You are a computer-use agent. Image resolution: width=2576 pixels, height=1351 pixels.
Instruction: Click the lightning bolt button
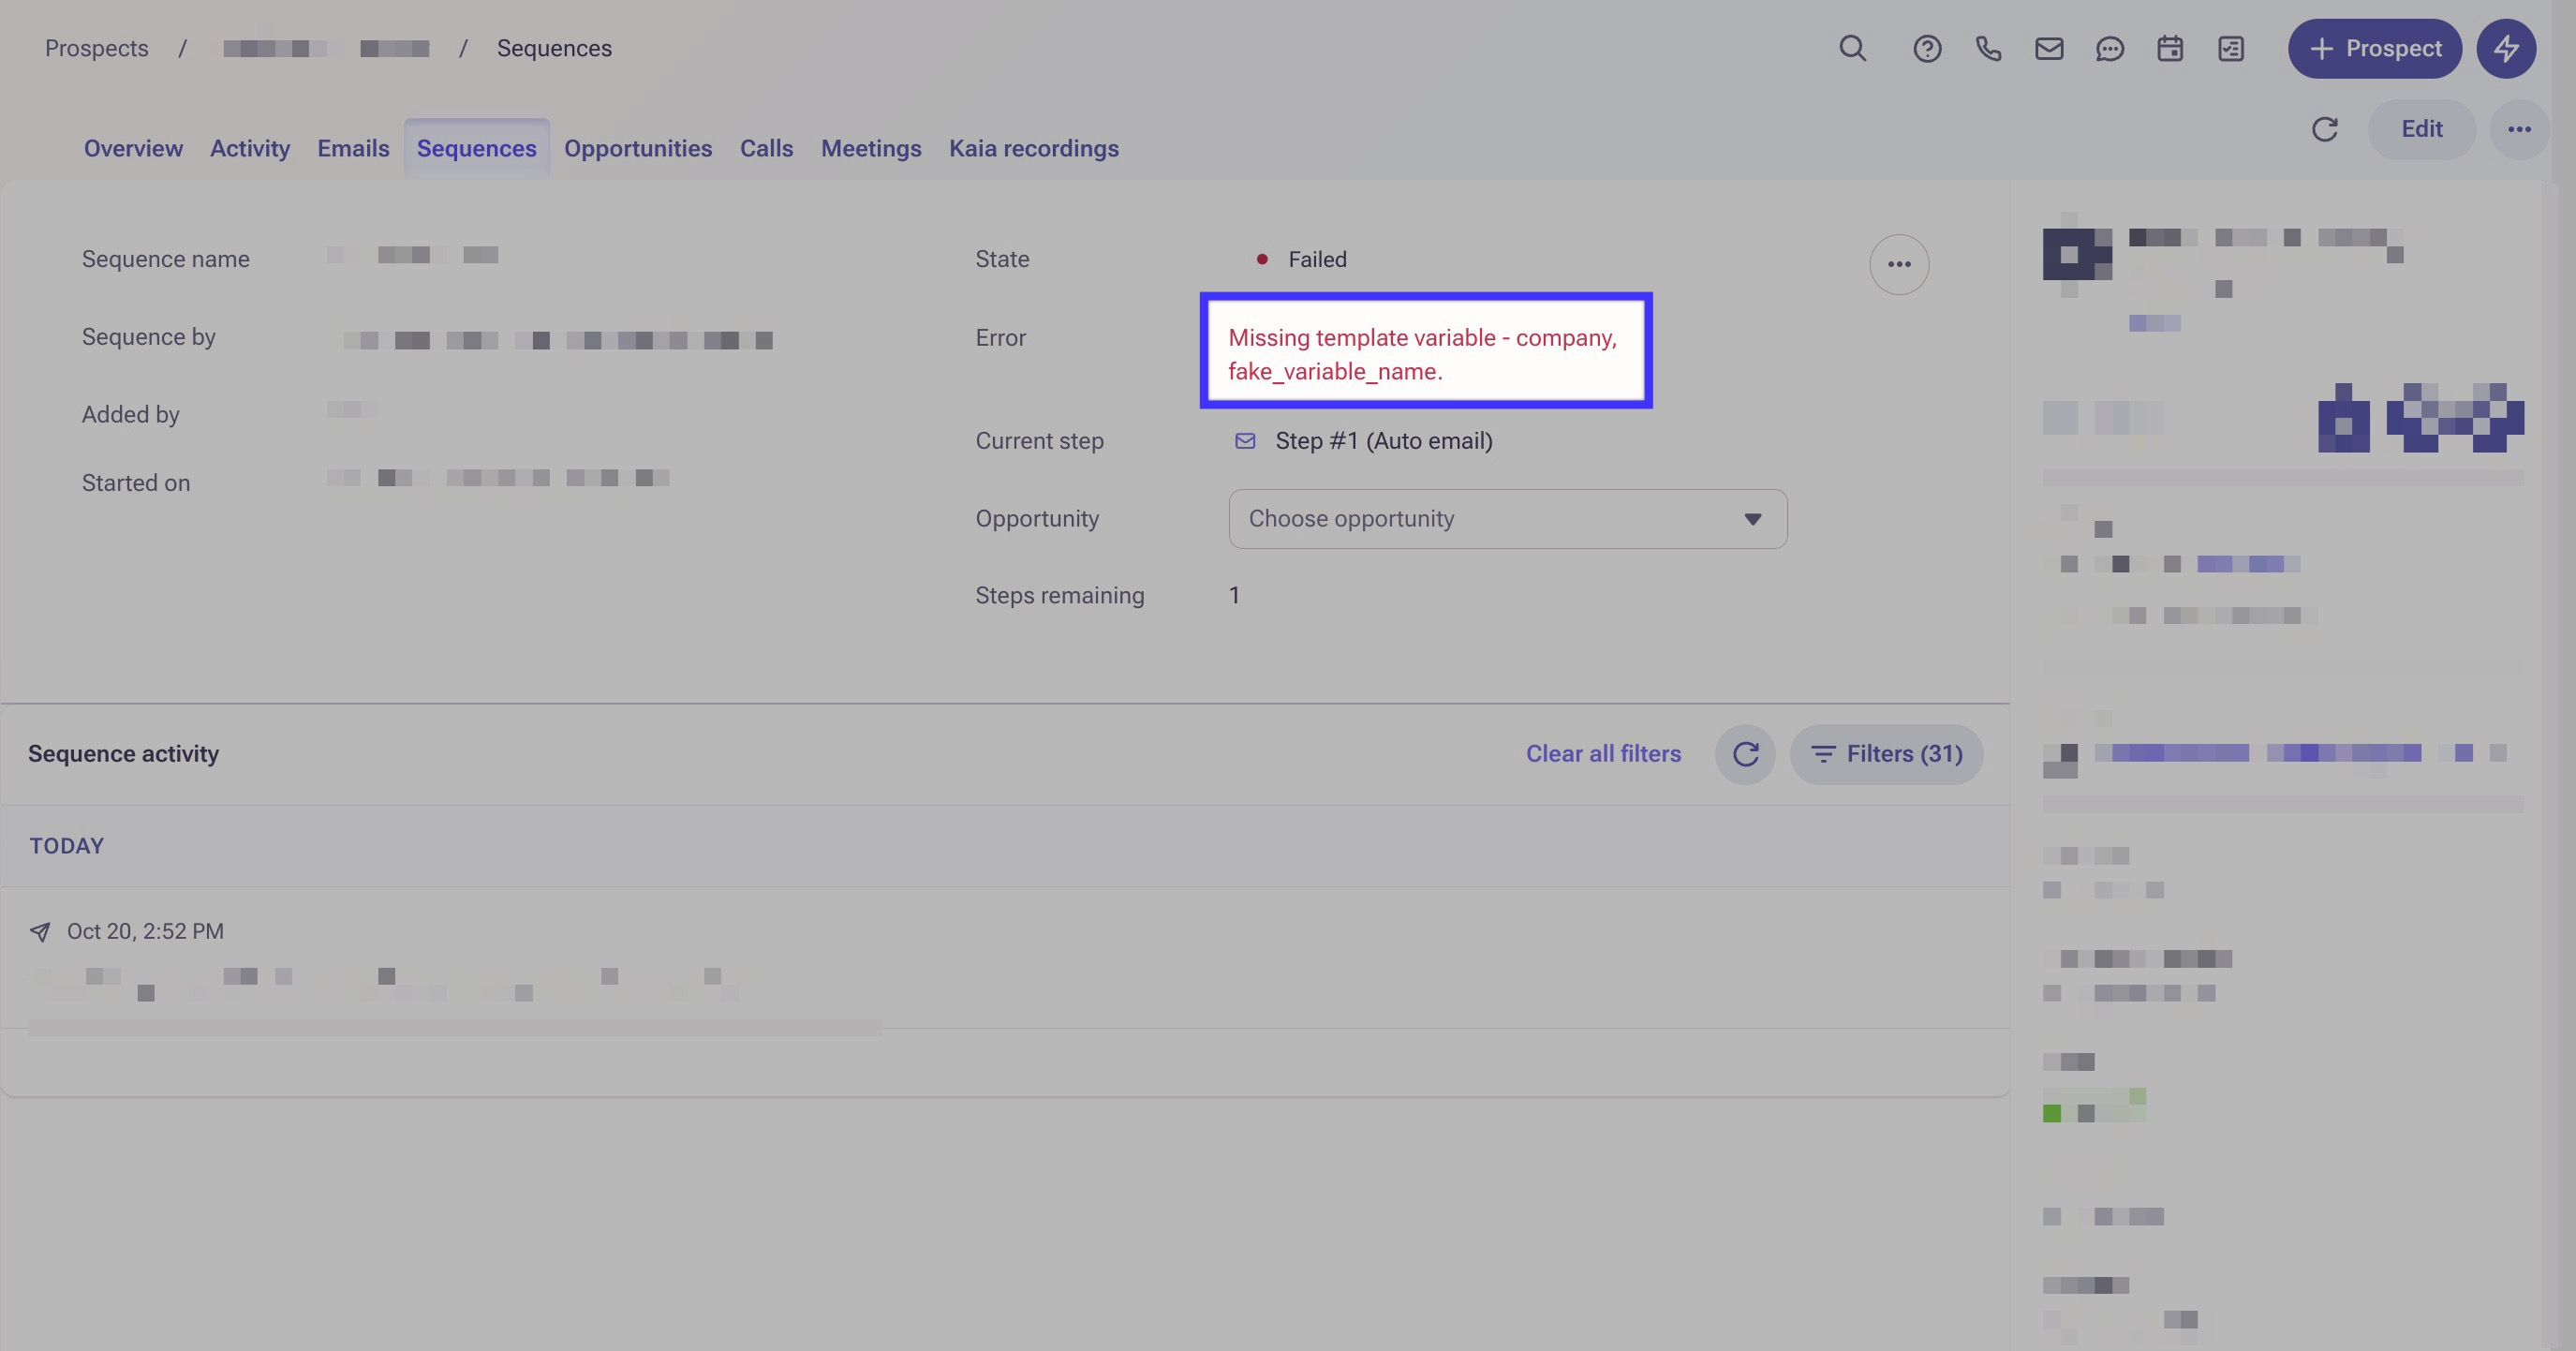[x=2506, y=48]
